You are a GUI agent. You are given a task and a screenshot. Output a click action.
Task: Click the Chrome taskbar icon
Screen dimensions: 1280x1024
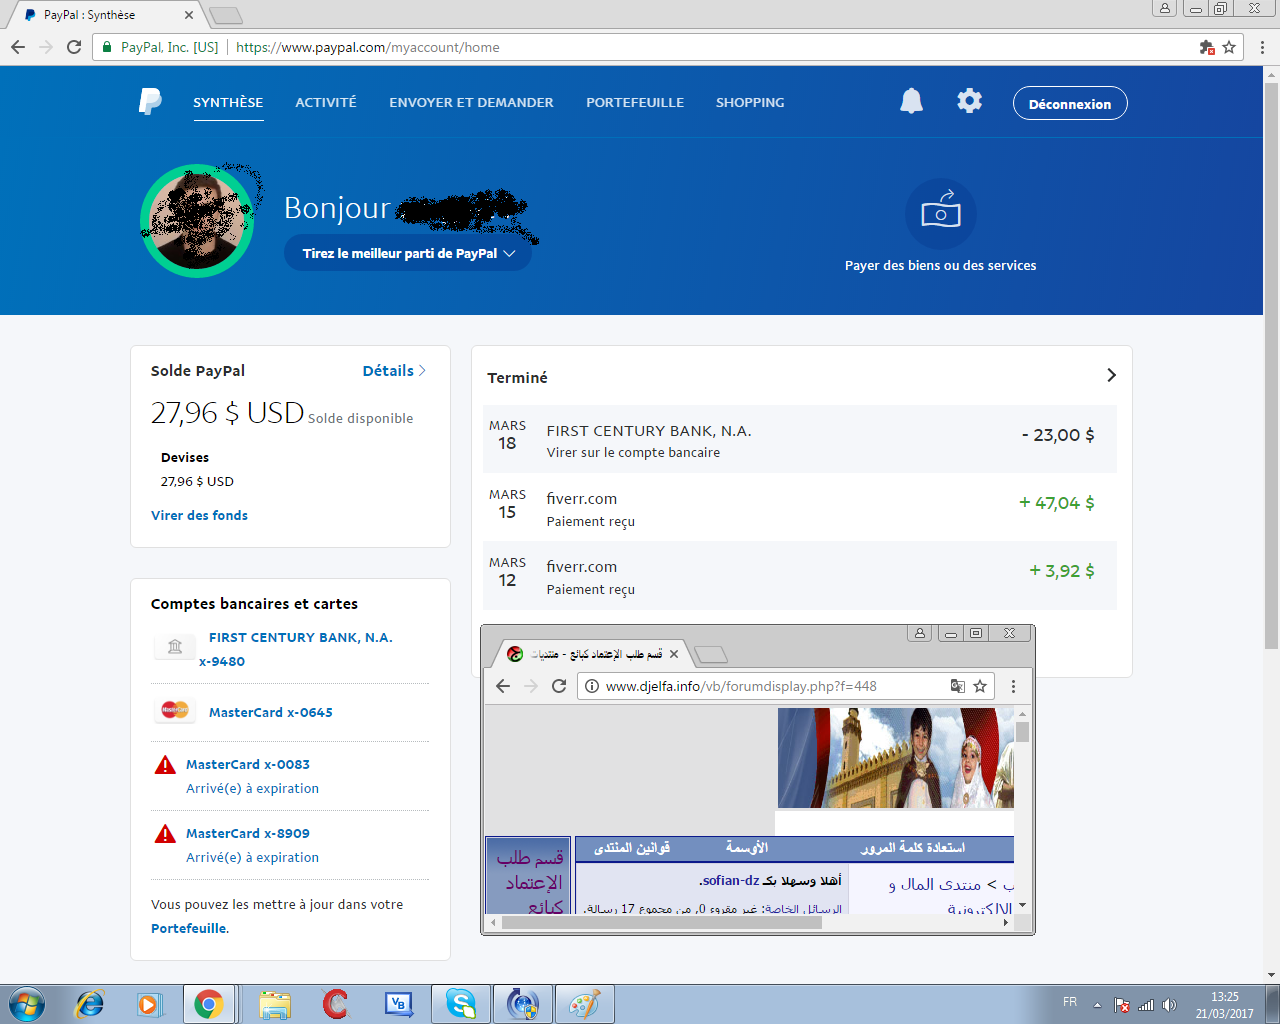tap(209, 1004)
